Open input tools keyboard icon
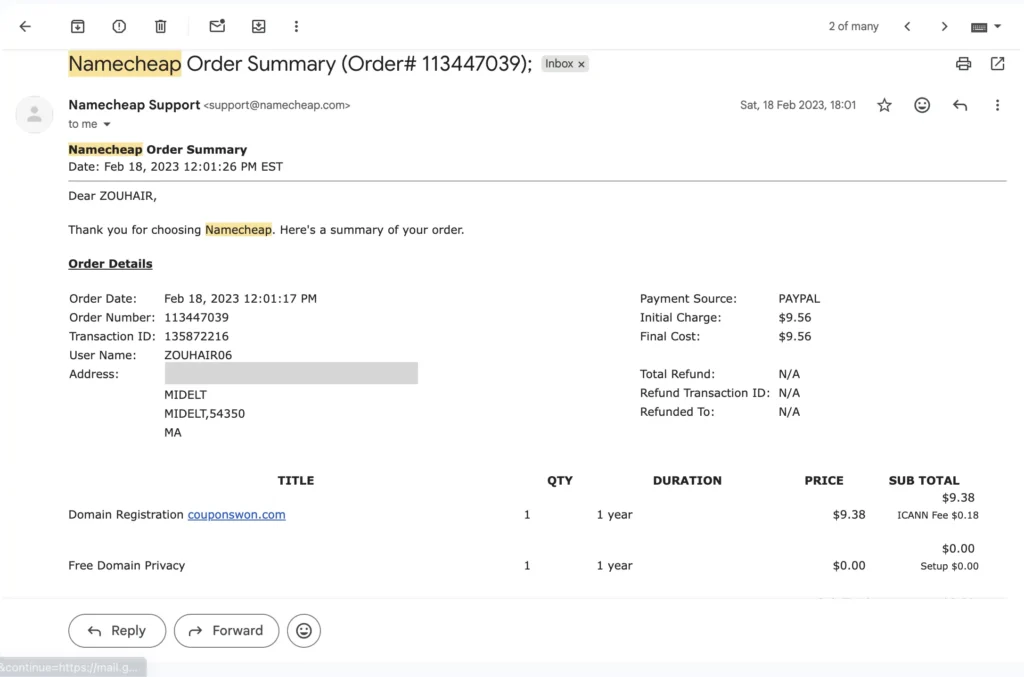Image resolution: width=1024 pixels, height=677 pixels. 978,27
